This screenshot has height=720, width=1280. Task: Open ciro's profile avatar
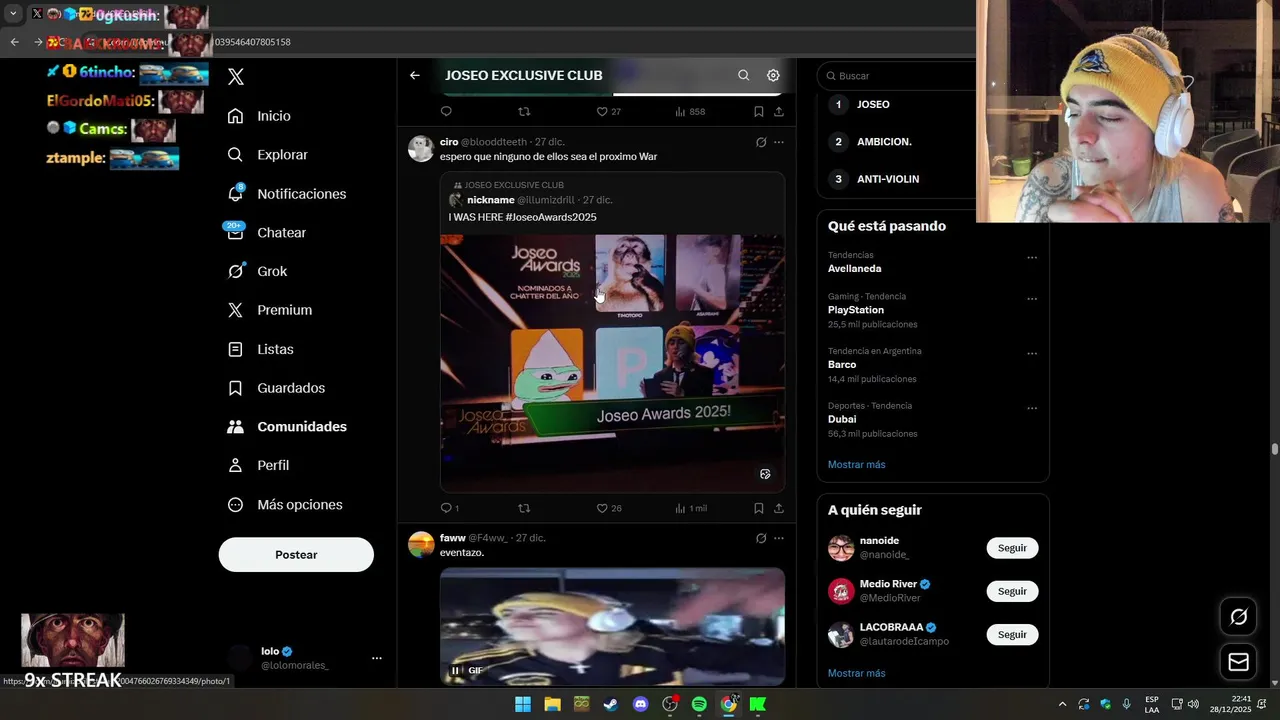(422, 149)
